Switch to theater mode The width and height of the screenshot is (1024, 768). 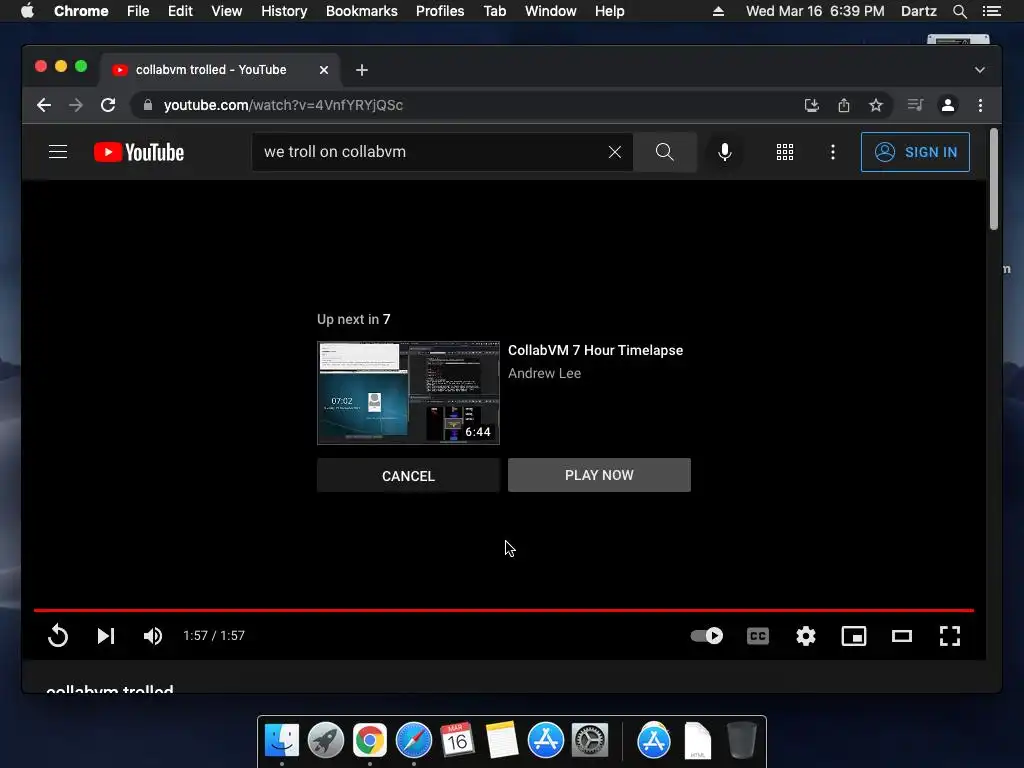pyautogui.click(x=902, y=635)
